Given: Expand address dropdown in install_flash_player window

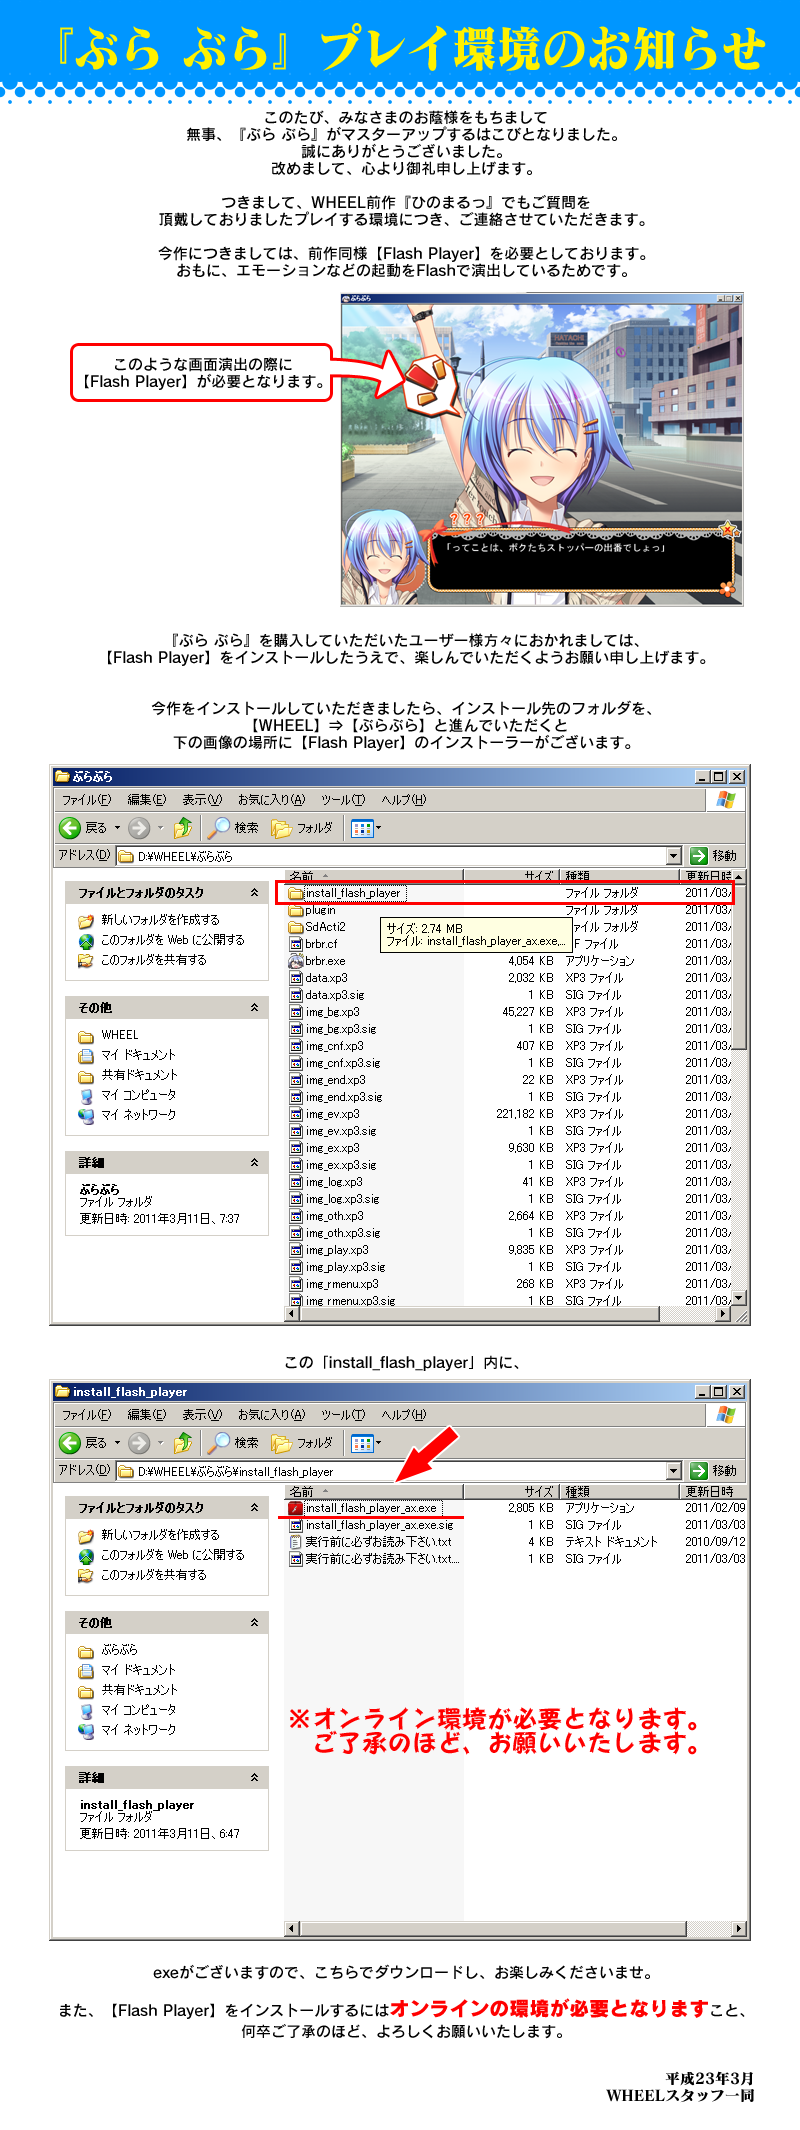Looking at the screenshot, I should pos(673,1470).
